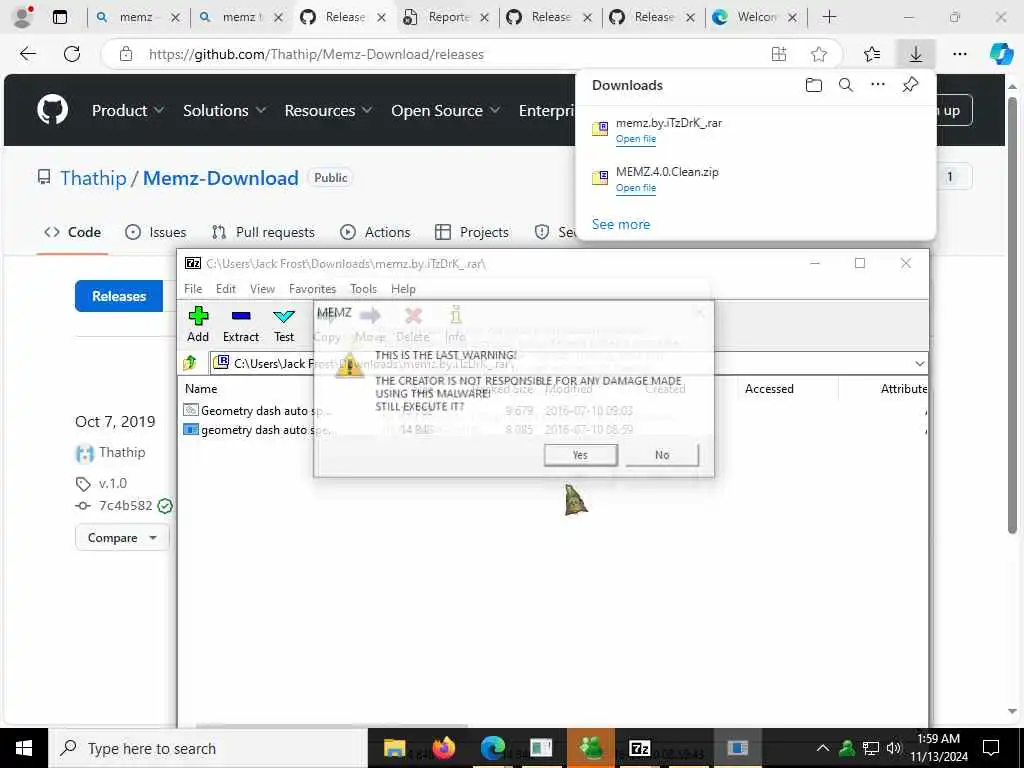The height and width of the screenshot is (768, 1024).
Task: Click the browser Refresh icon
Action: pyautogui.click(x=72, y=54)
